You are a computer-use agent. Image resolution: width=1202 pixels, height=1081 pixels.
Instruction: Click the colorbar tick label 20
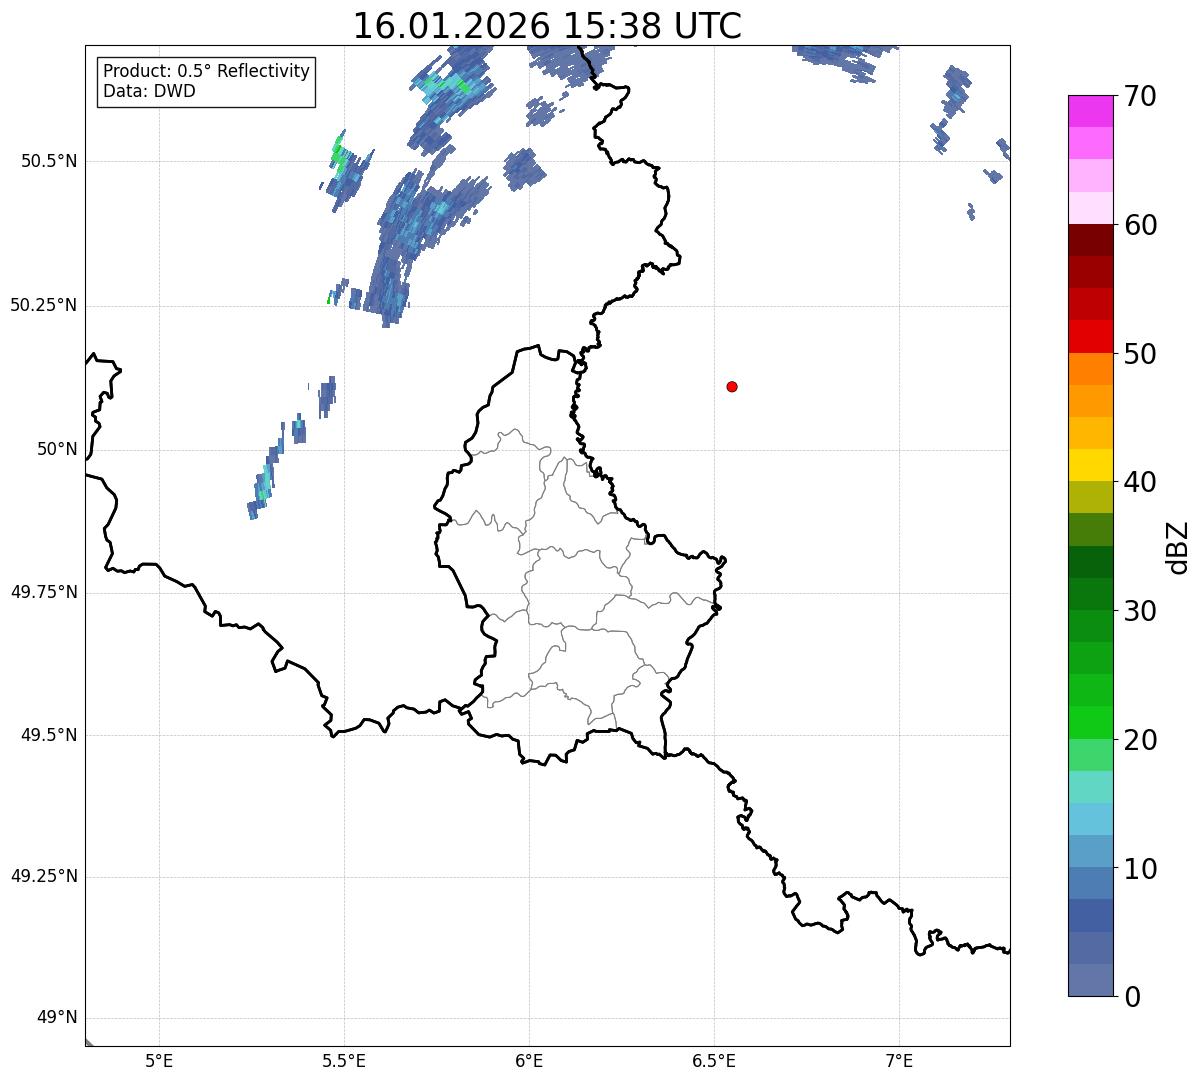click(x=1140, y=740)
